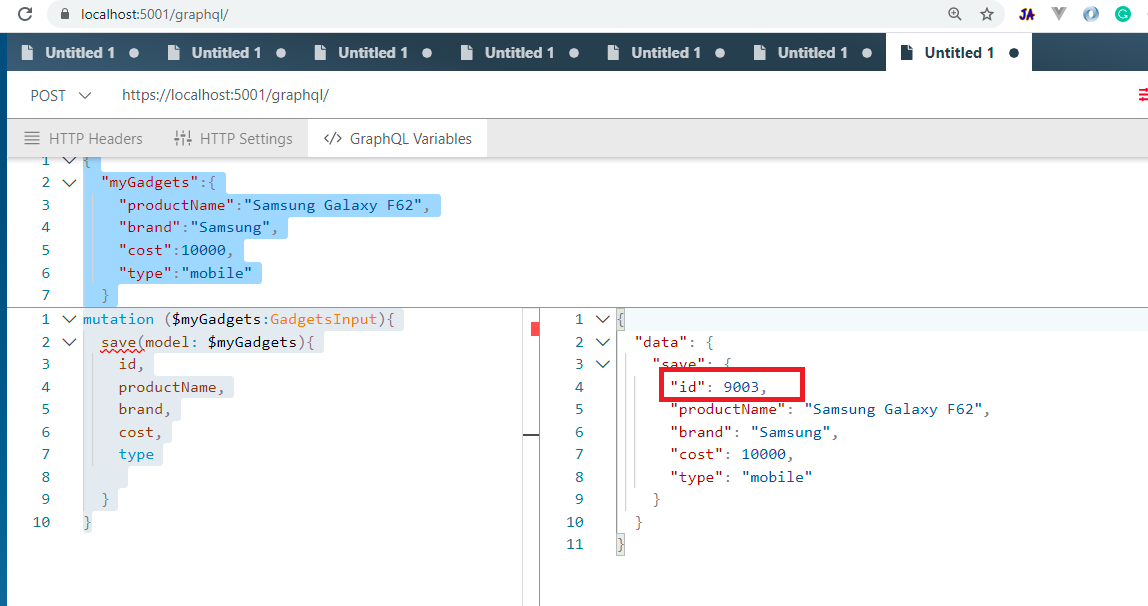The image size is (1148, 606).
Task: Switch to the HTTP Headers tab
Action: (95, 138)
